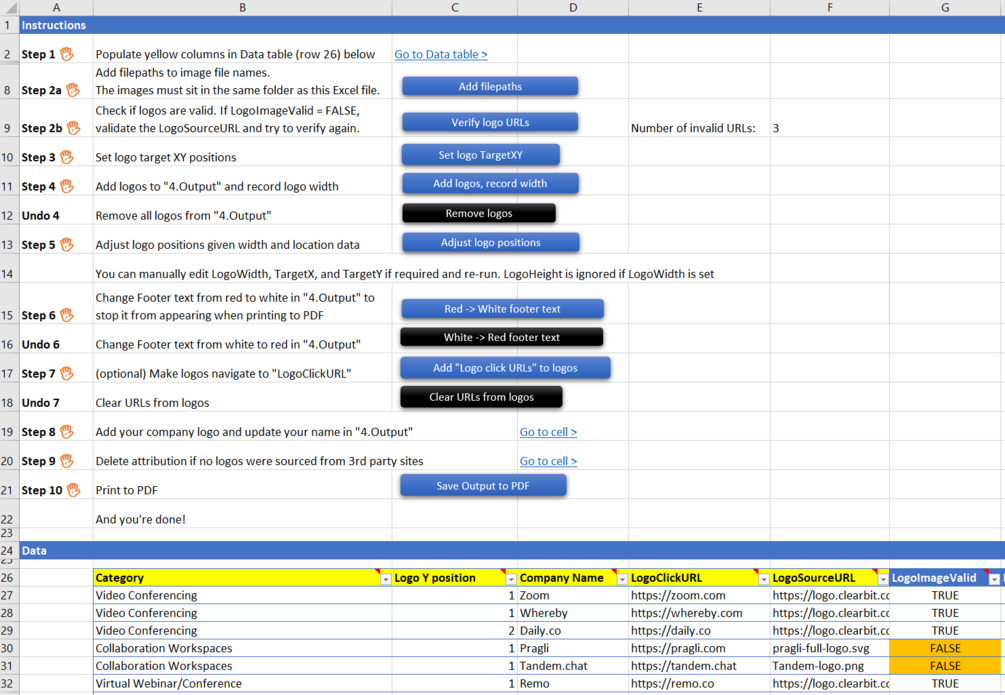Click the Set logo TargetXY button
1005x695 pixels.
coord(481,155)
